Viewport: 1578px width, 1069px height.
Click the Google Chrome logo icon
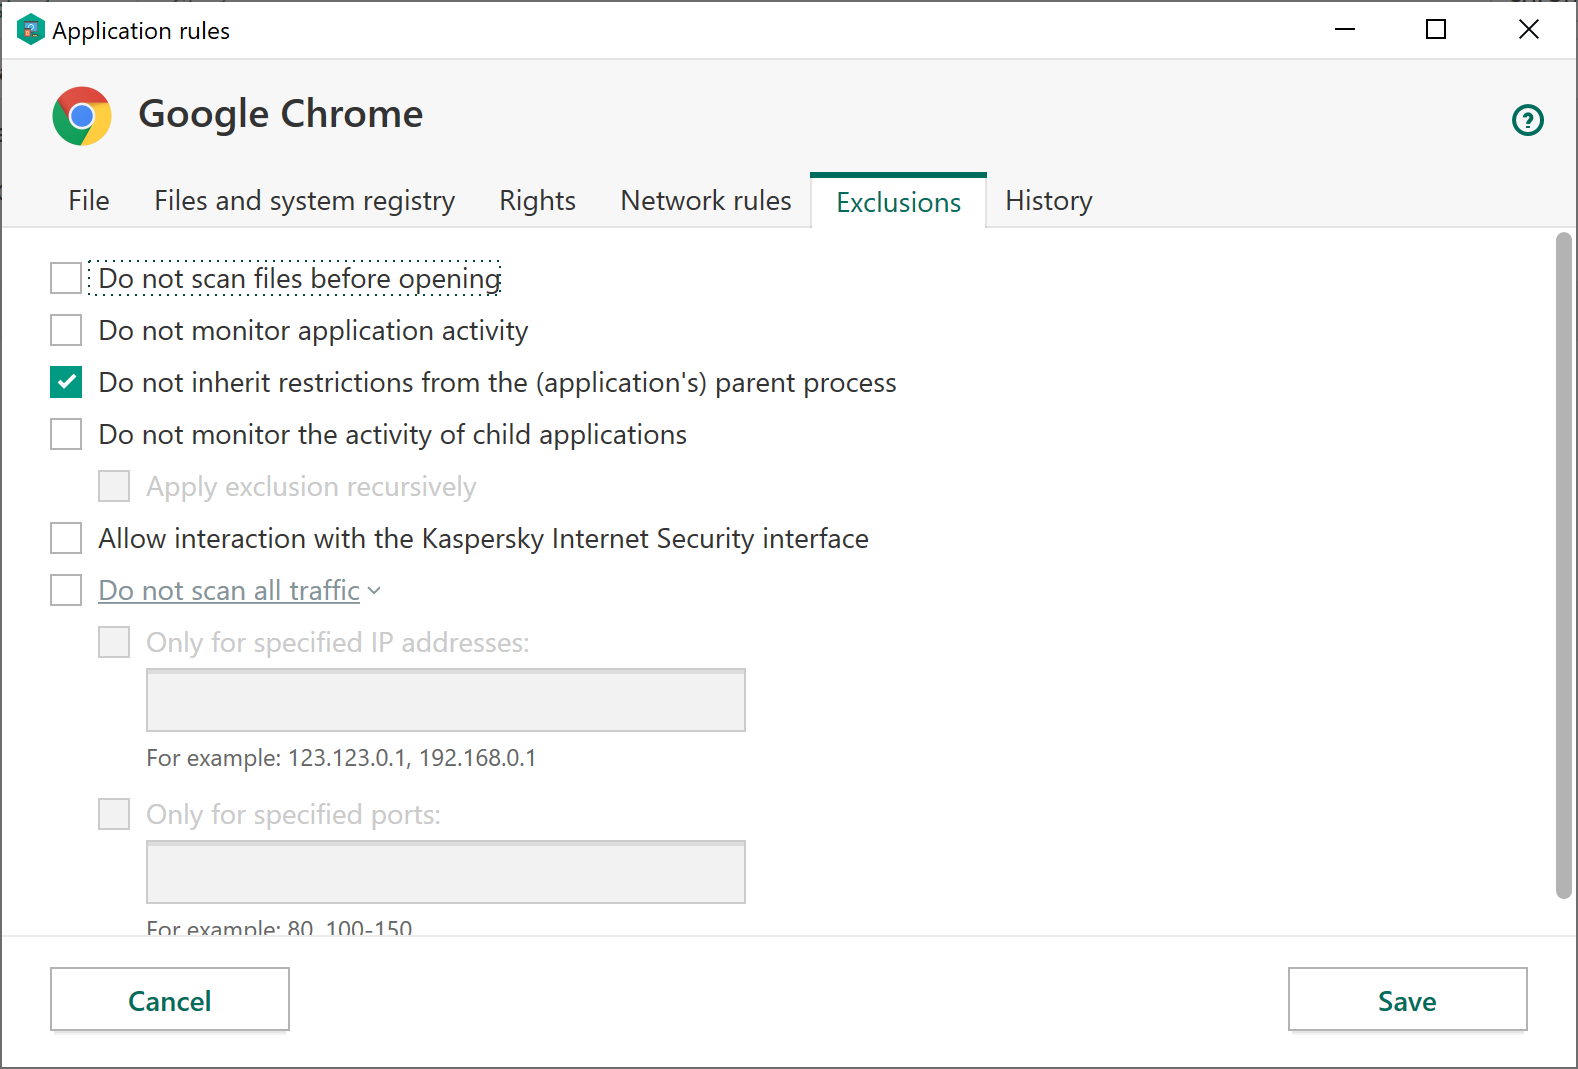(x=82, y=116)
